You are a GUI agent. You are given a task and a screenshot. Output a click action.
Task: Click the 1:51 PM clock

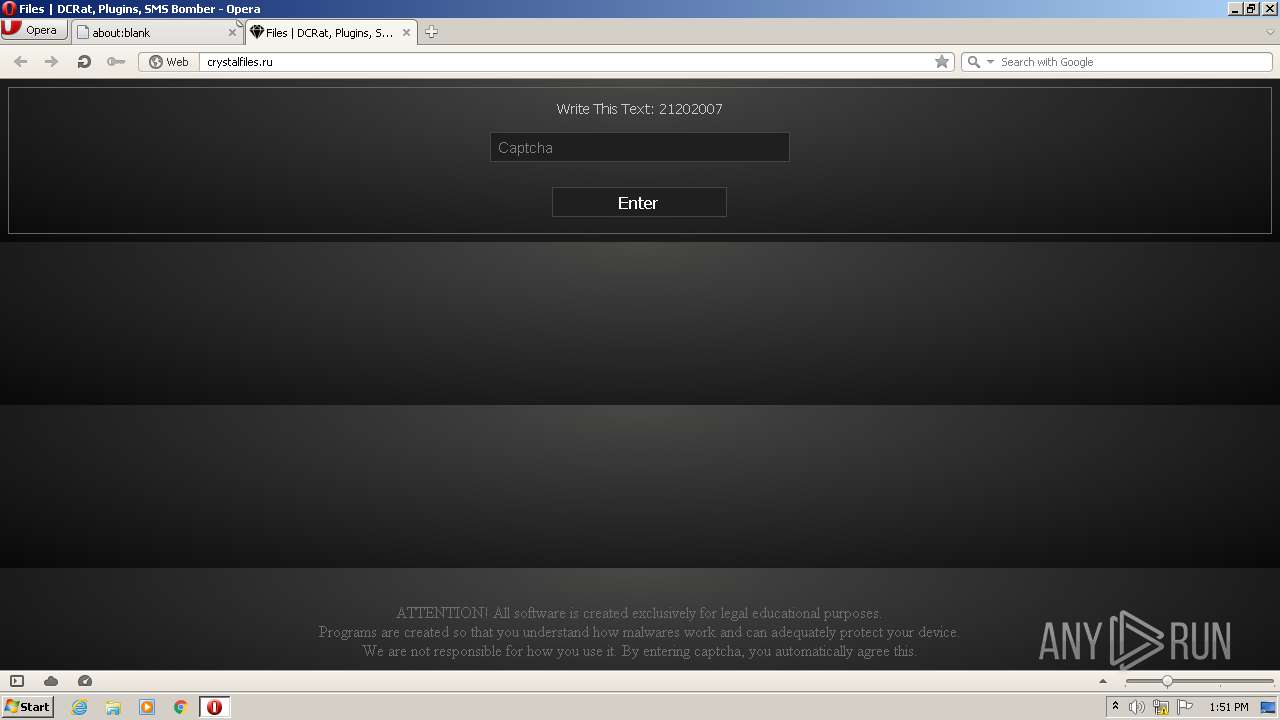coord(1228,707)
